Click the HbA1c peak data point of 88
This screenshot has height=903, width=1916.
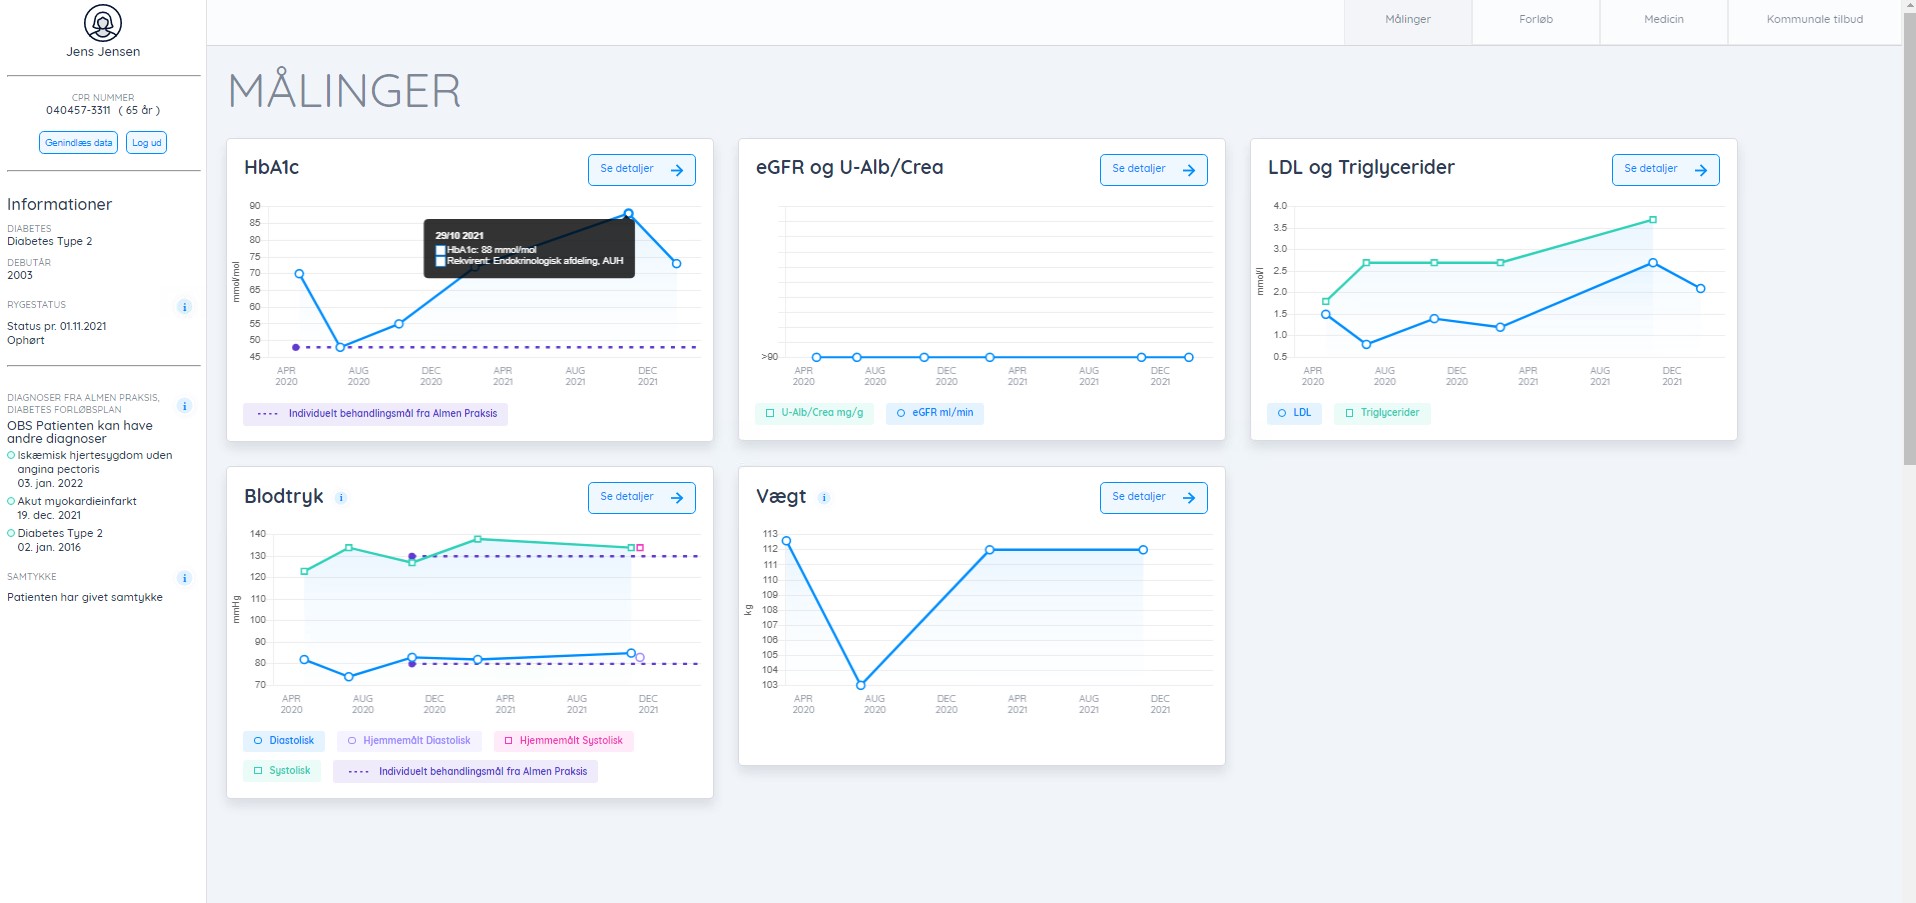point(628,213)
